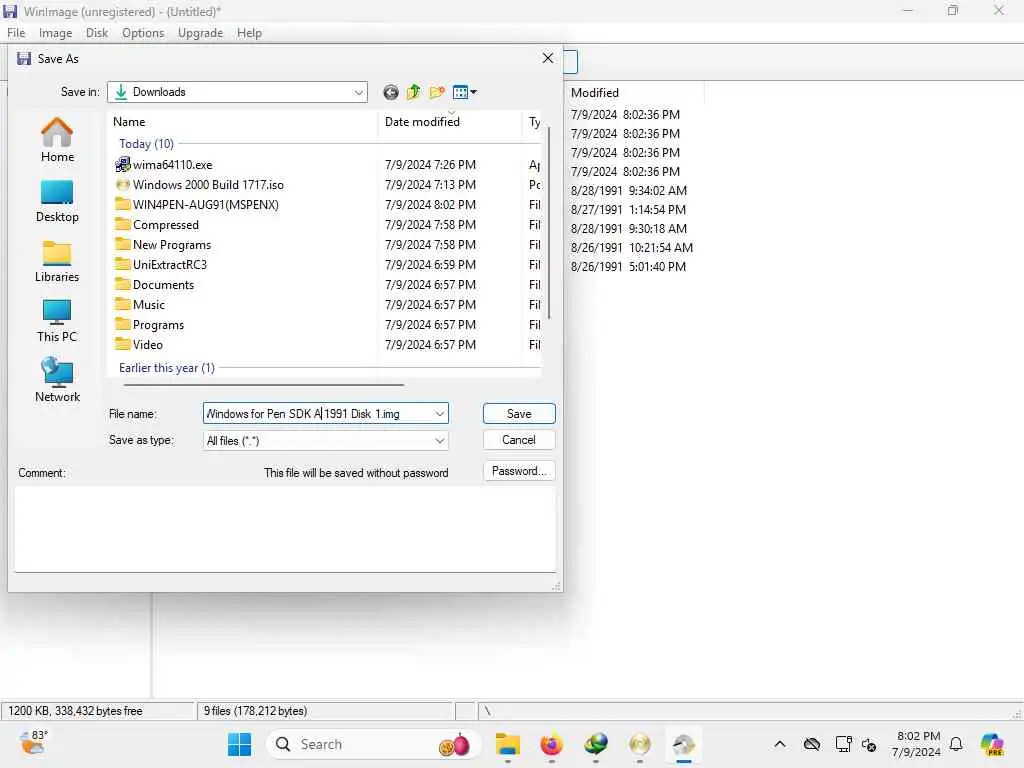Create a new folder icon
Screen dimensions: 1024x768
click(437, 93)
